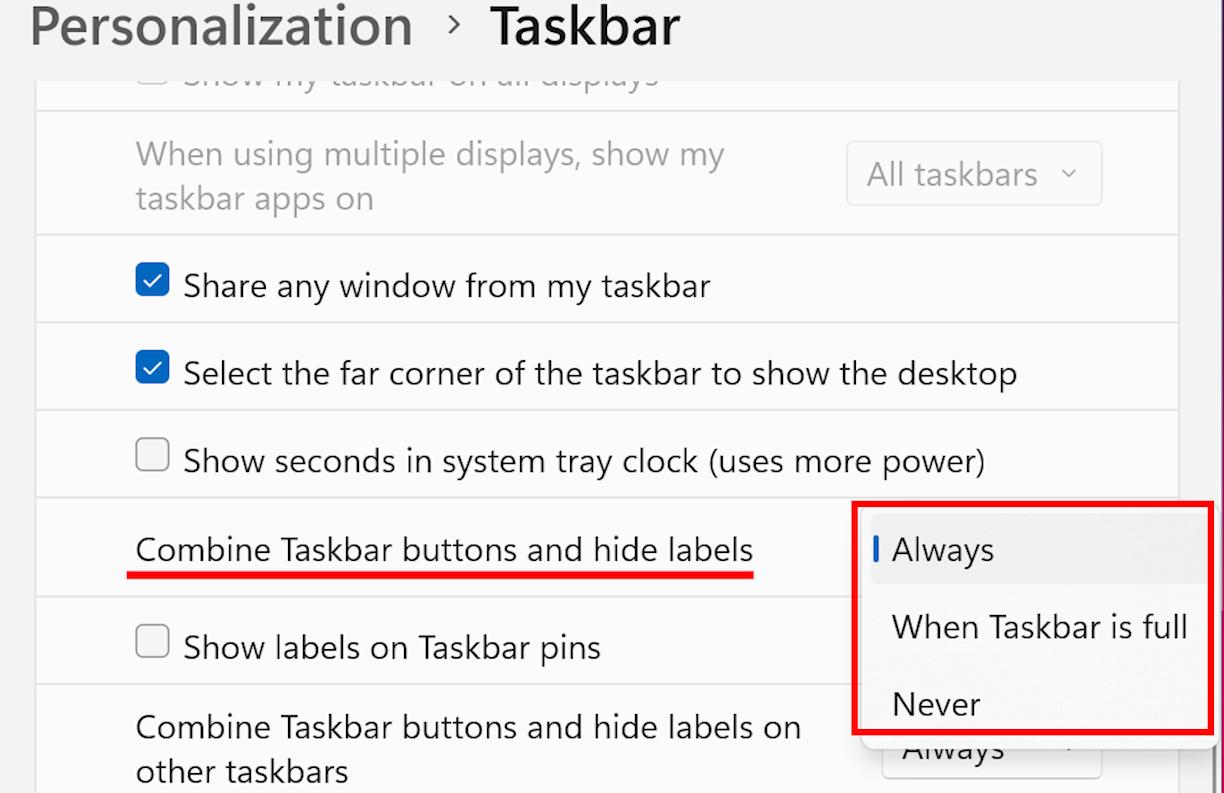Click the breadcrumb chevron after Personalization
Image resolution: width=1224 pixels, height=793 pixels.
(455, 25)
